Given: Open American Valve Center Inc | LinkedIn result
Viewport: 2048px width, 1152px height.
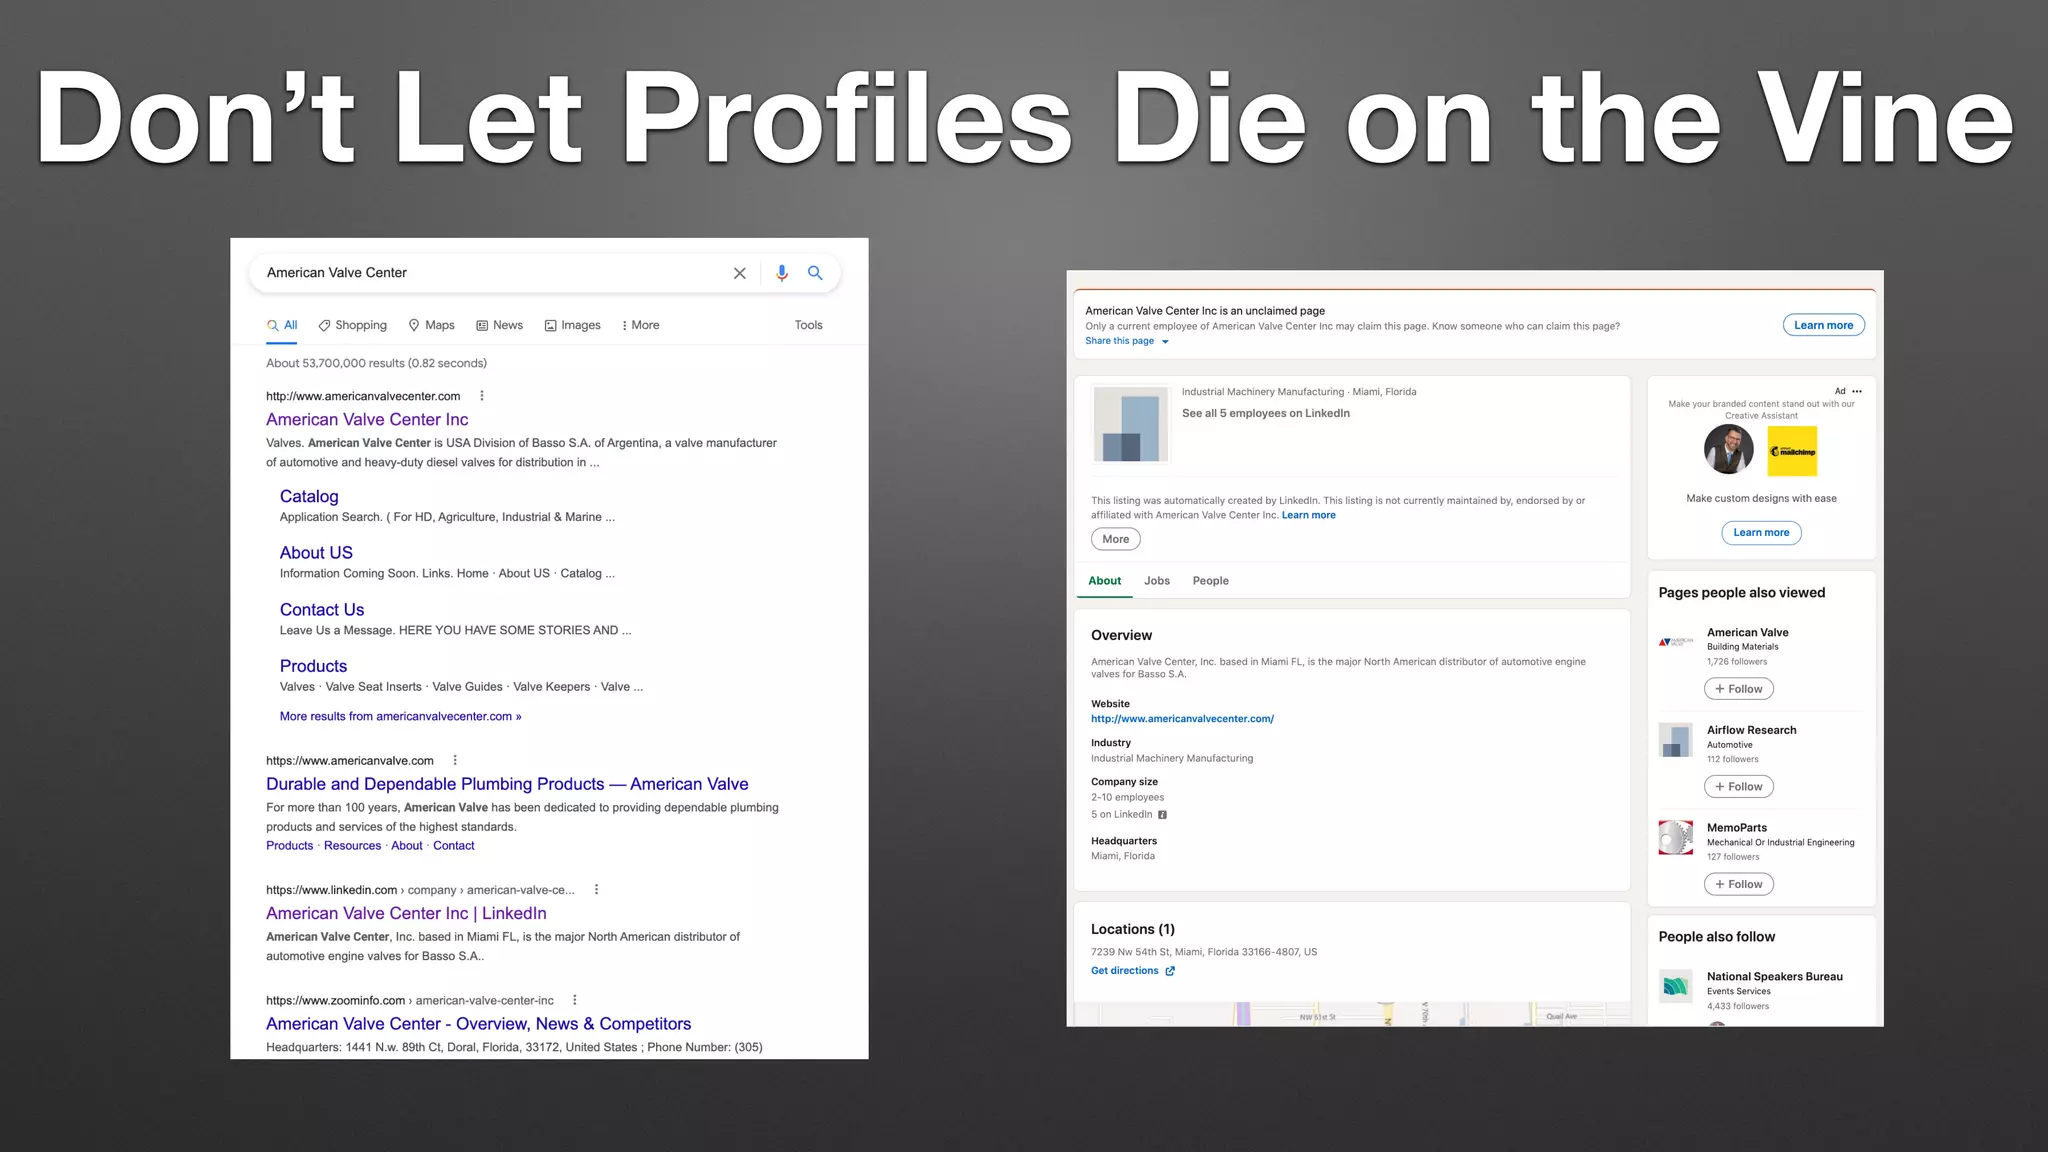Looking at the screenshot, I should pos(406,913).
